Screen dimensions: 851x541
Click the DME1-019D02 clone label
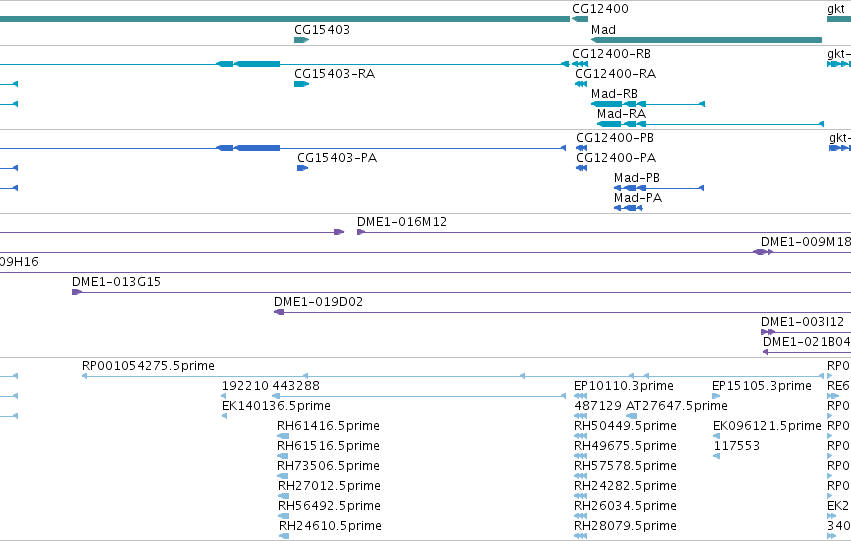(x=318, y=302)
